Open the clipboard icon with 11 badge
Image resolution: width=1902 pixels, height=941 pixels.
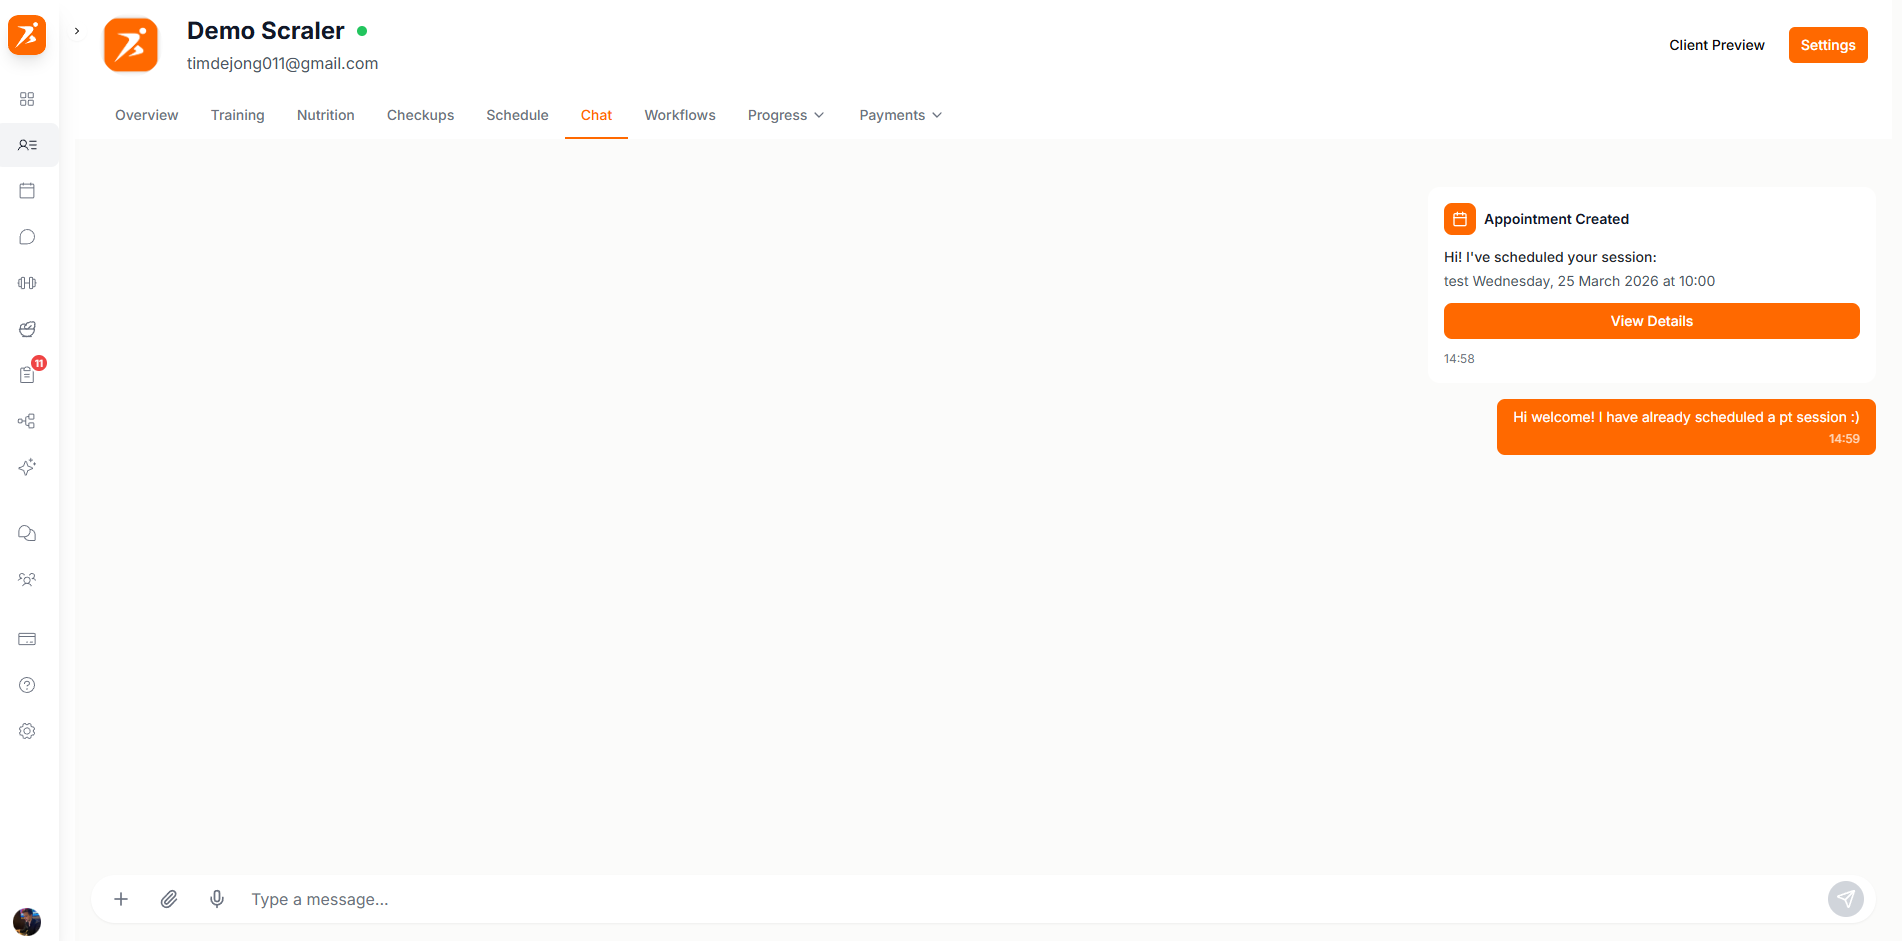click(x=27, y=375)
